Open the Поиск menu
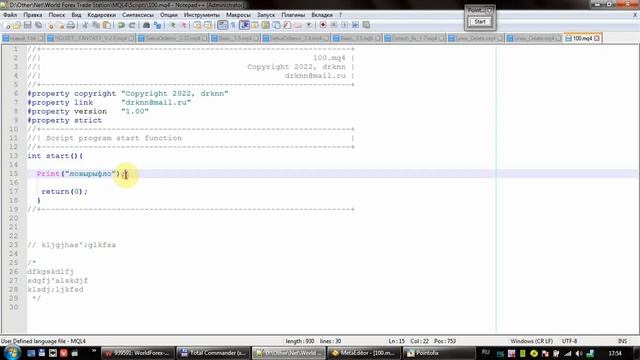Image resolution: width=640 pixels, height=360 pixels. [x=57, y=15]
